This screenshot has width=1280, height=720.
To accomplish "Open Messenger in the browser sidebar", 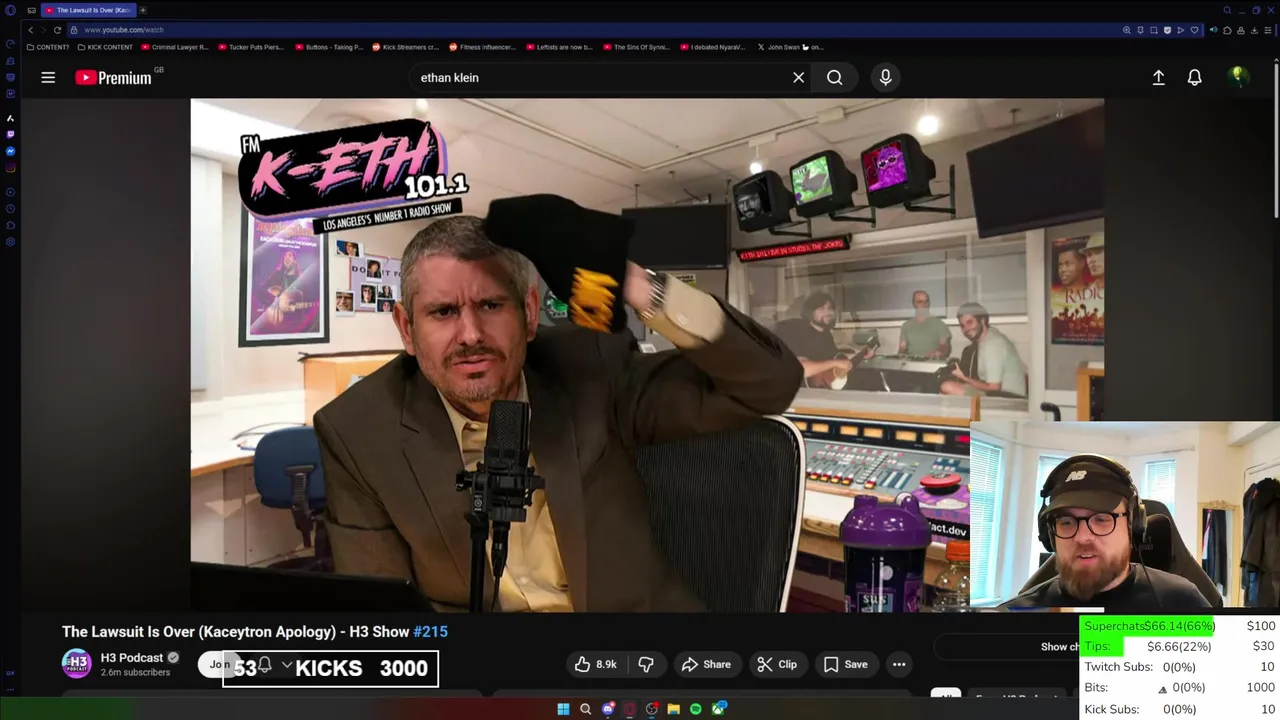I will tap(10, 151).
